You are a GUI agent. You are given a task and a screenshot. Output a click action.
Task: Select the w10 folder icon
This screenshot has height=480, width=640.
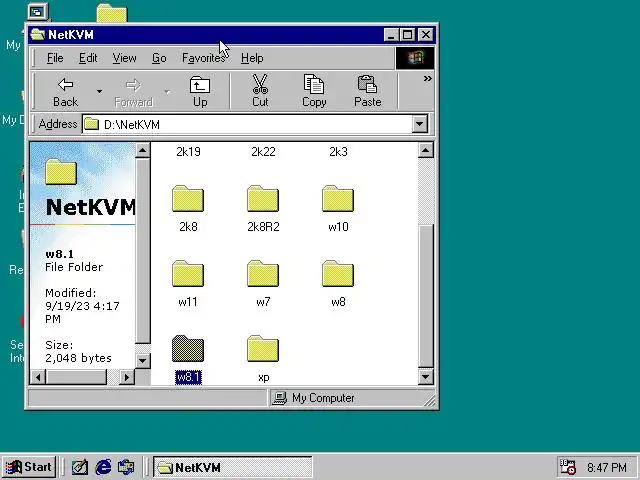(338, 199)
